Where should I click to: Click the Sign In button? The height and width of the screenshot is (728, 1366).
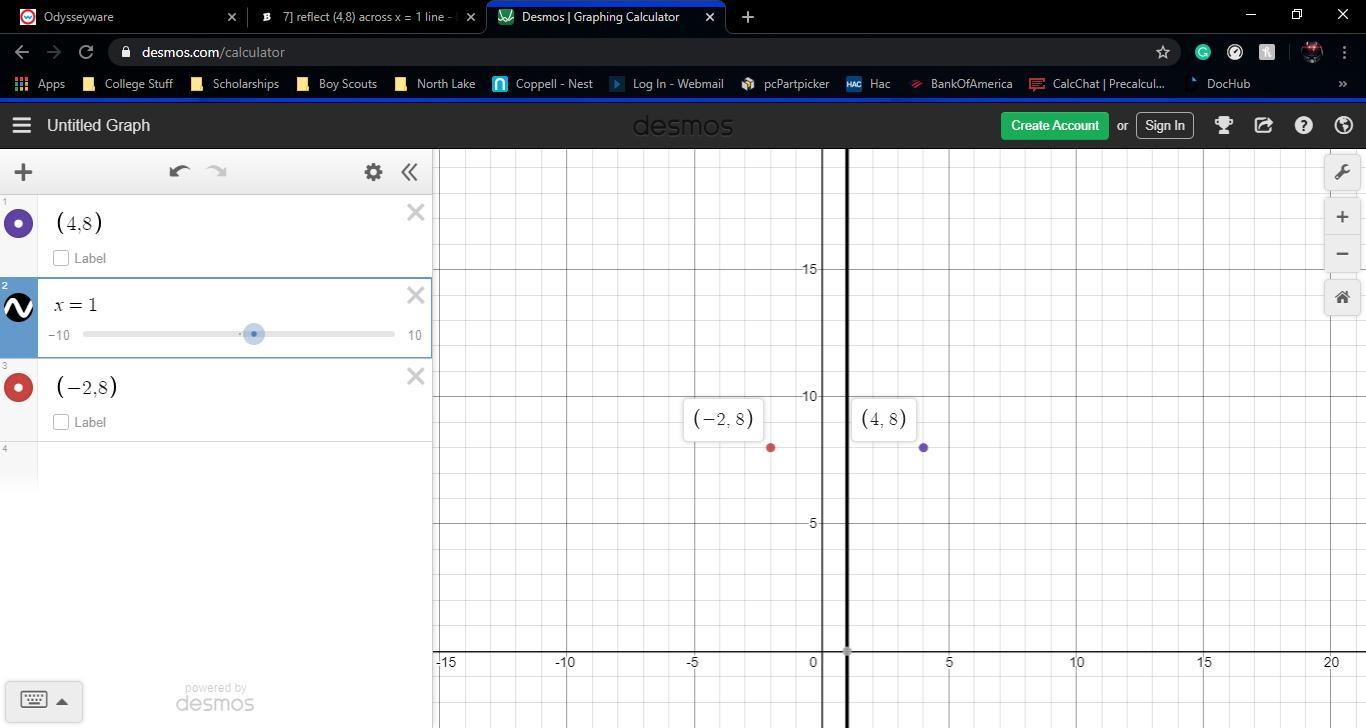(1164, 125)
